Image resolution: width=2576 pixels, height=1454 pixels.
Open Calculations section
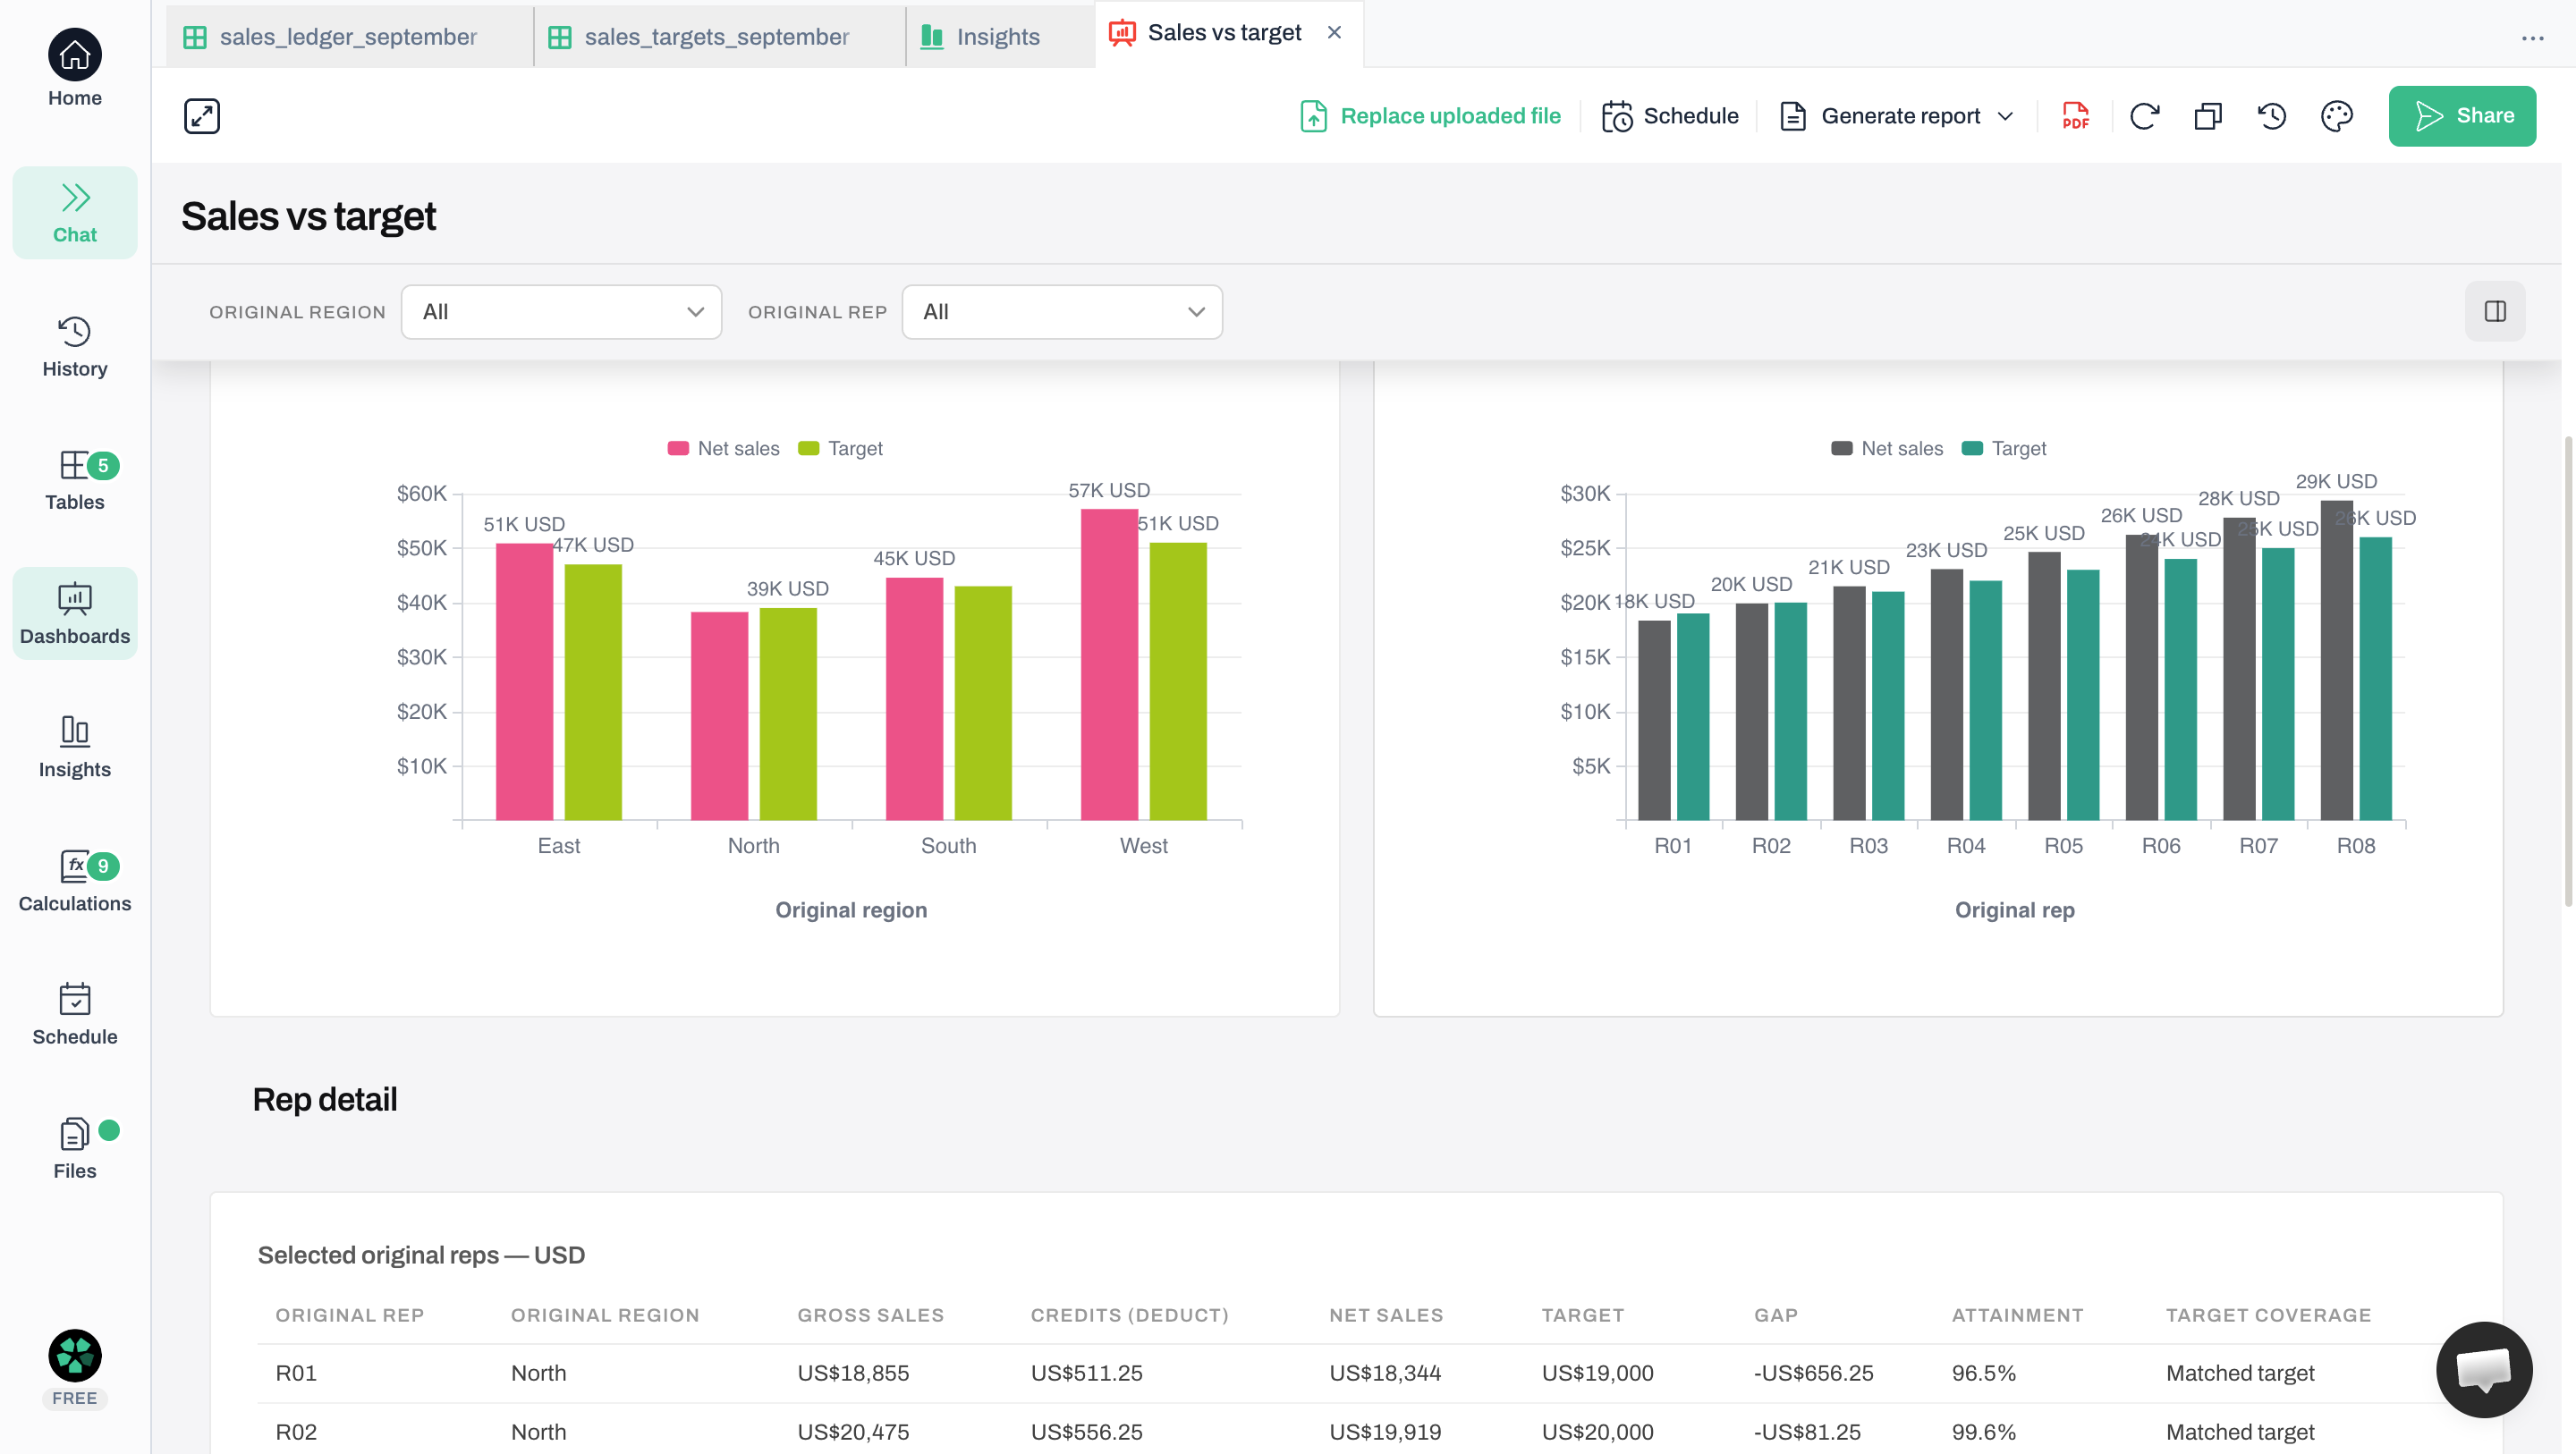click(x=75, y=882)
